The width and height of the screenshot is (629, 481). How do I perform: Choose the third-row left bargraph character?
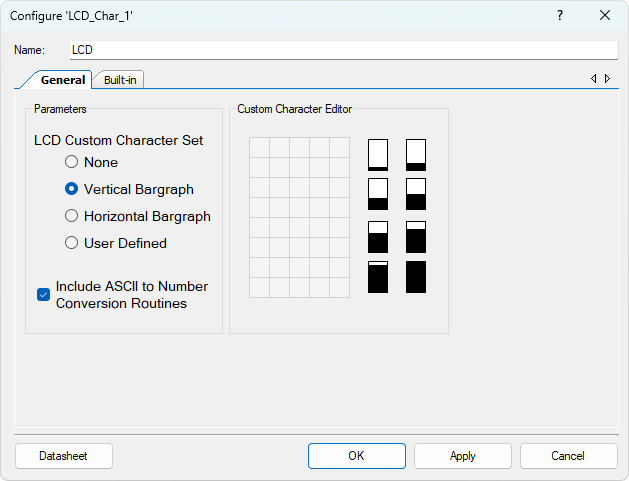pyautogui.click(x=378, y=236)
